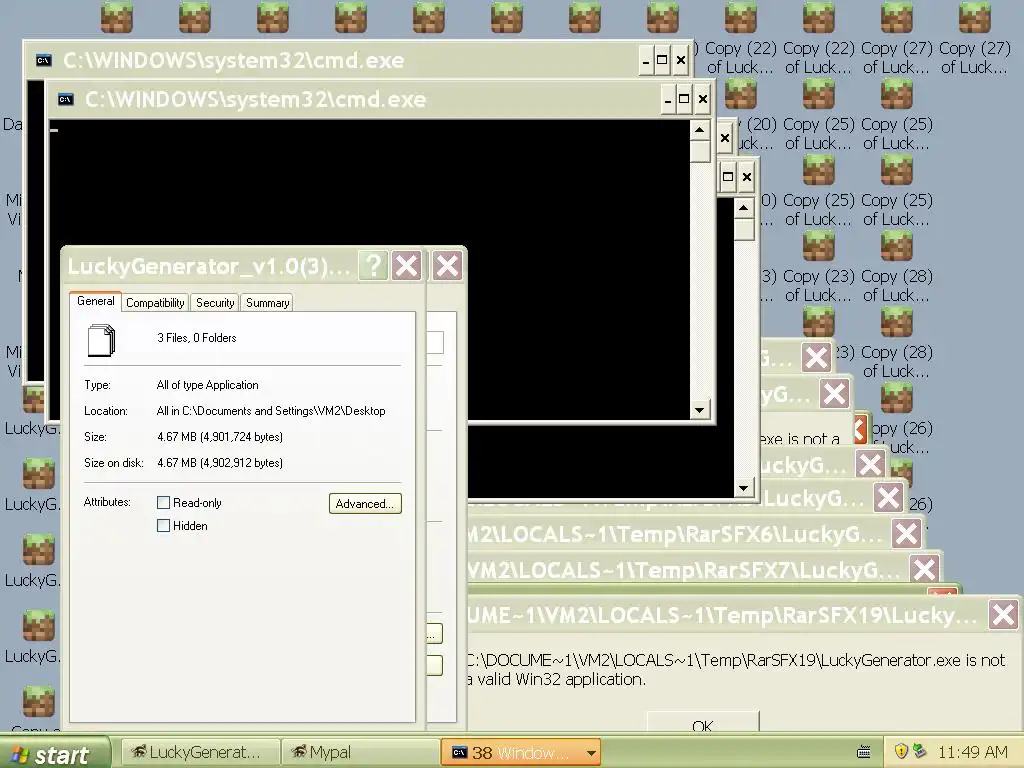Image resolution: width=1024 pixels, height=768 pixels.
Task: Click the front cmd.exe scrollbar thumb
Action: tap(699, 151)
